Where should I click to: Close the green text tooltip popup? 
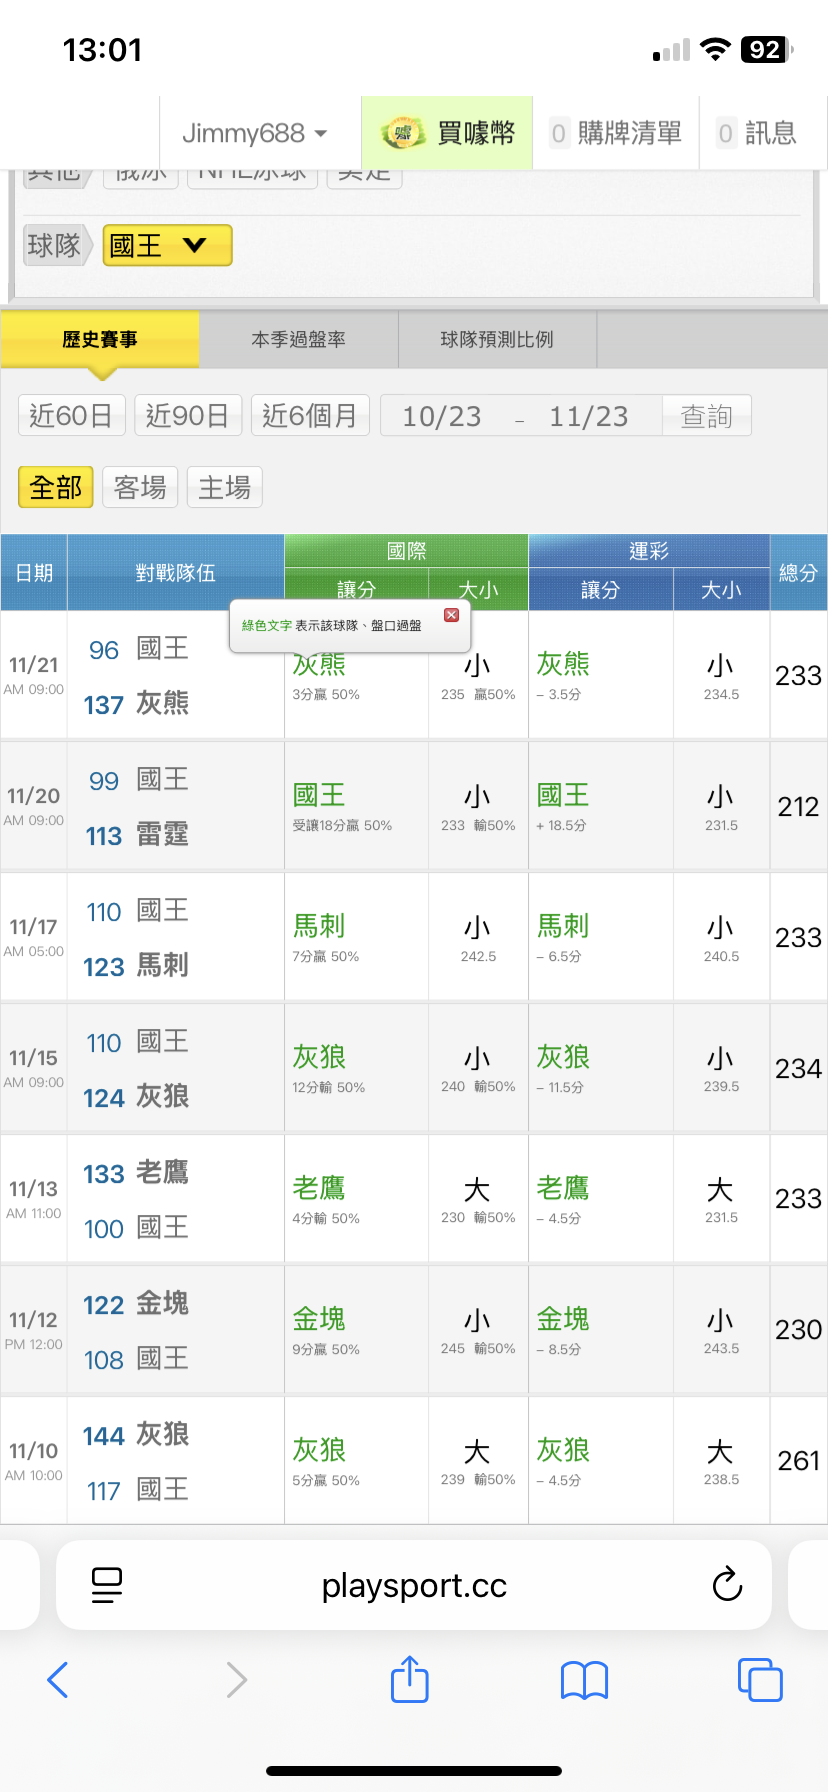[451, 615]
